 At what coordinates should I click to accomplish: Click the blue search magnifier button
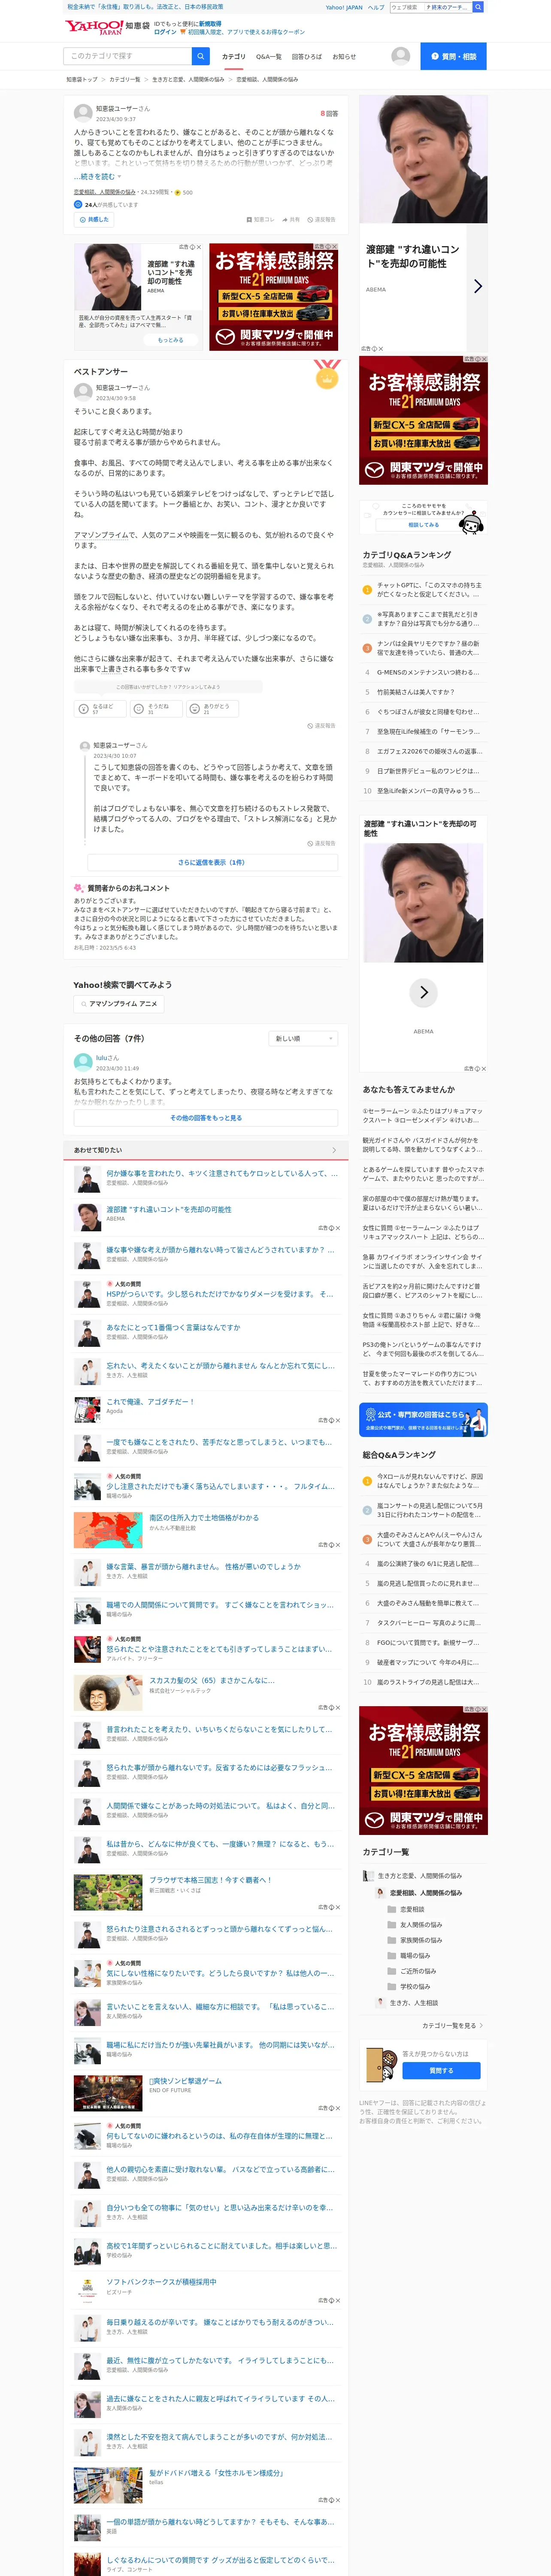pyautogui.click(x=201, y=56)
